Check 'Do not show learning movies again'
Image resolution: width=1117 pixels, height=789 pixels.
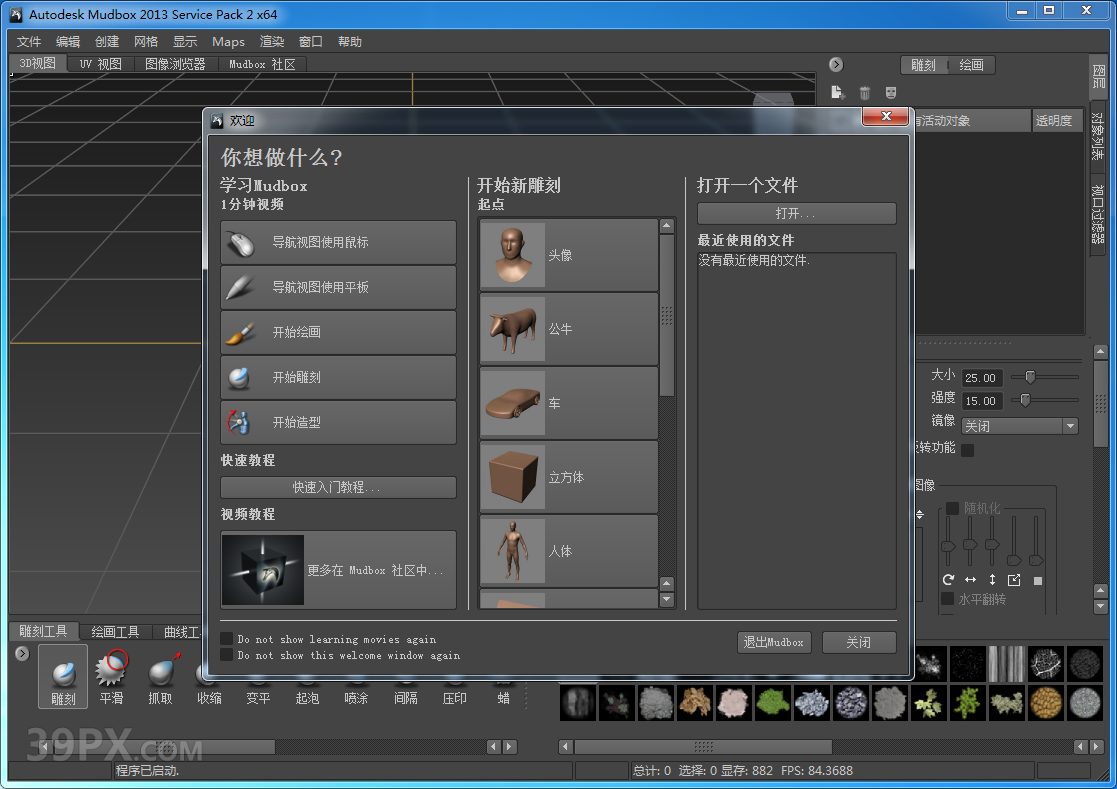[226, 639]
